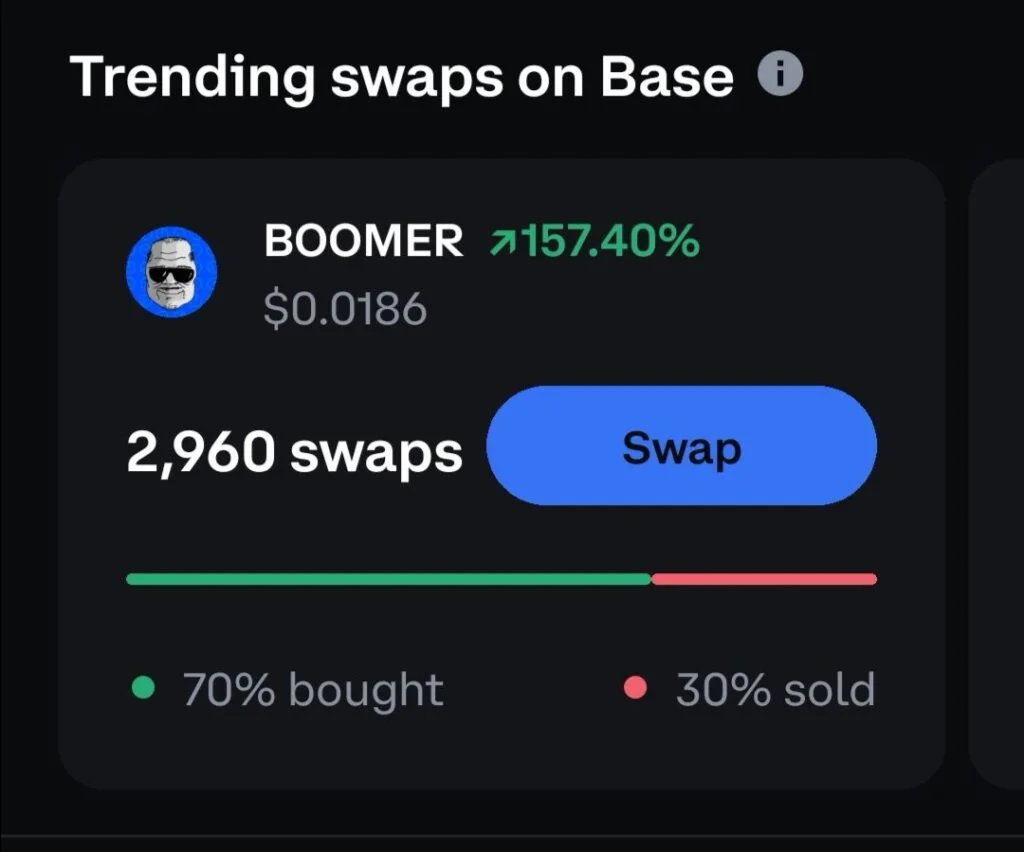Click the 157.40% price change value
Image resolution: width=1024 pixels, height=852 pixels.
click(612, 242)
